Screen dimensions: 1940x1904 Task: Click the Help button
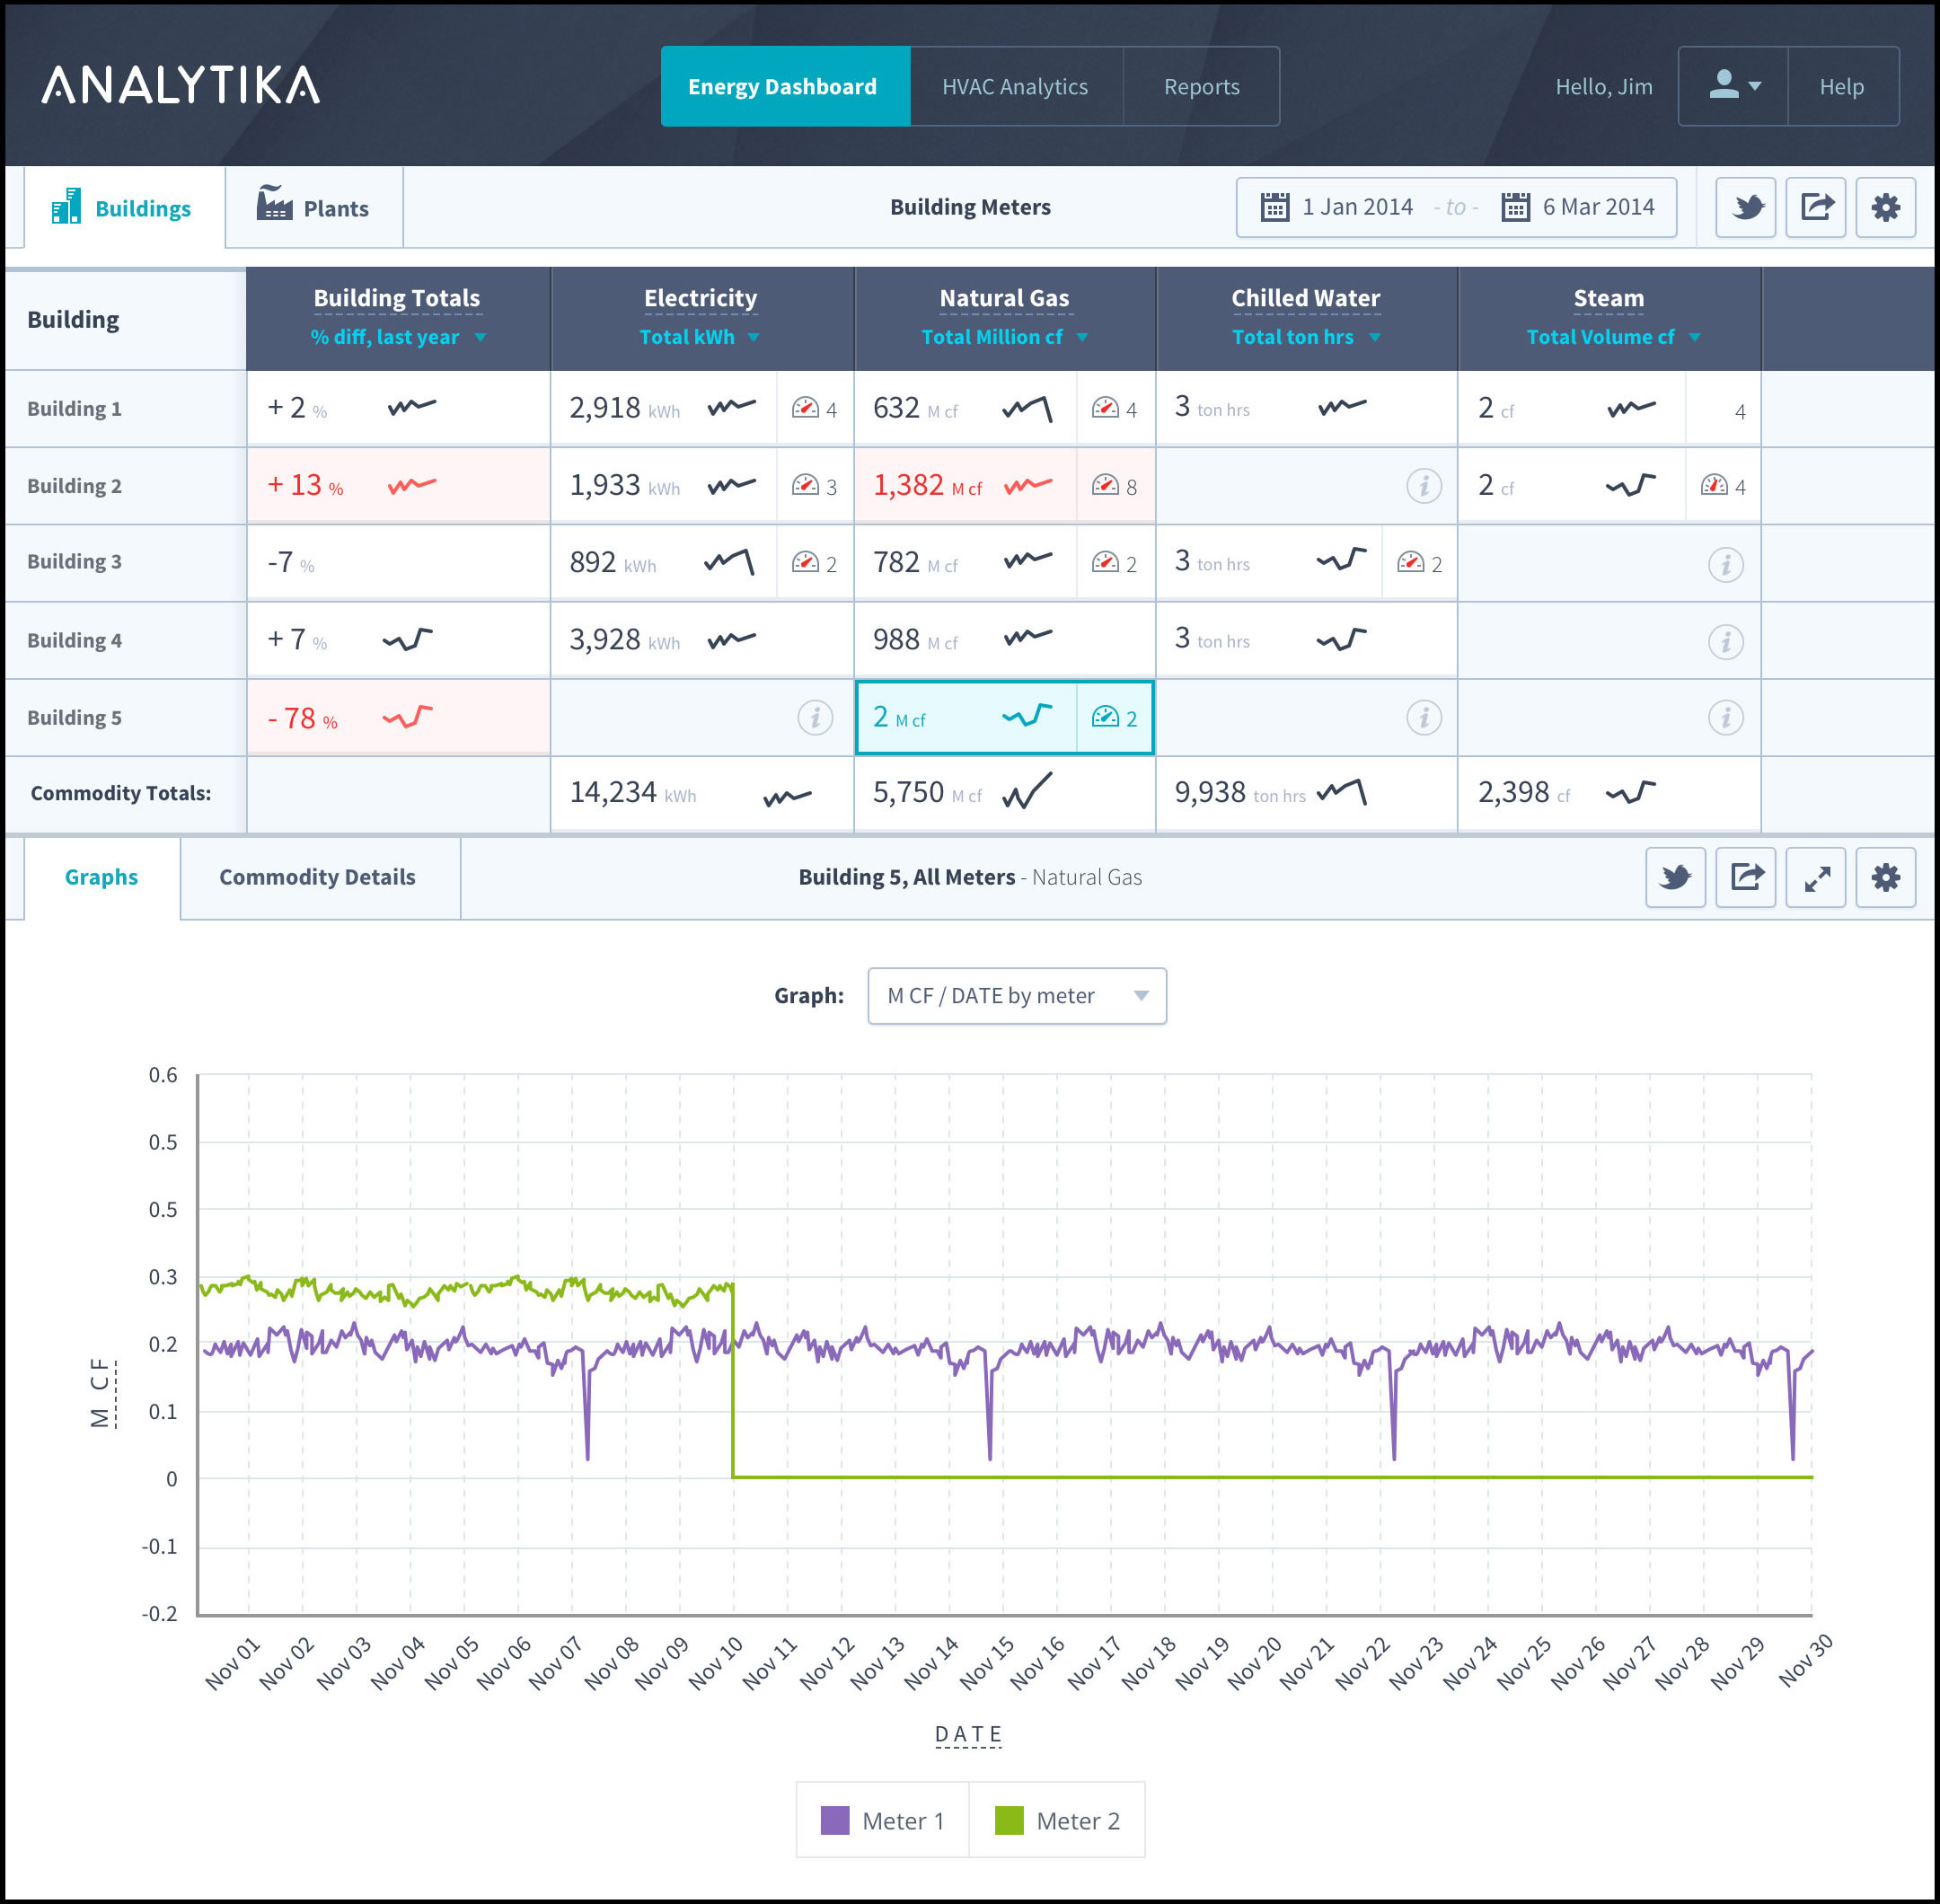1841,86
